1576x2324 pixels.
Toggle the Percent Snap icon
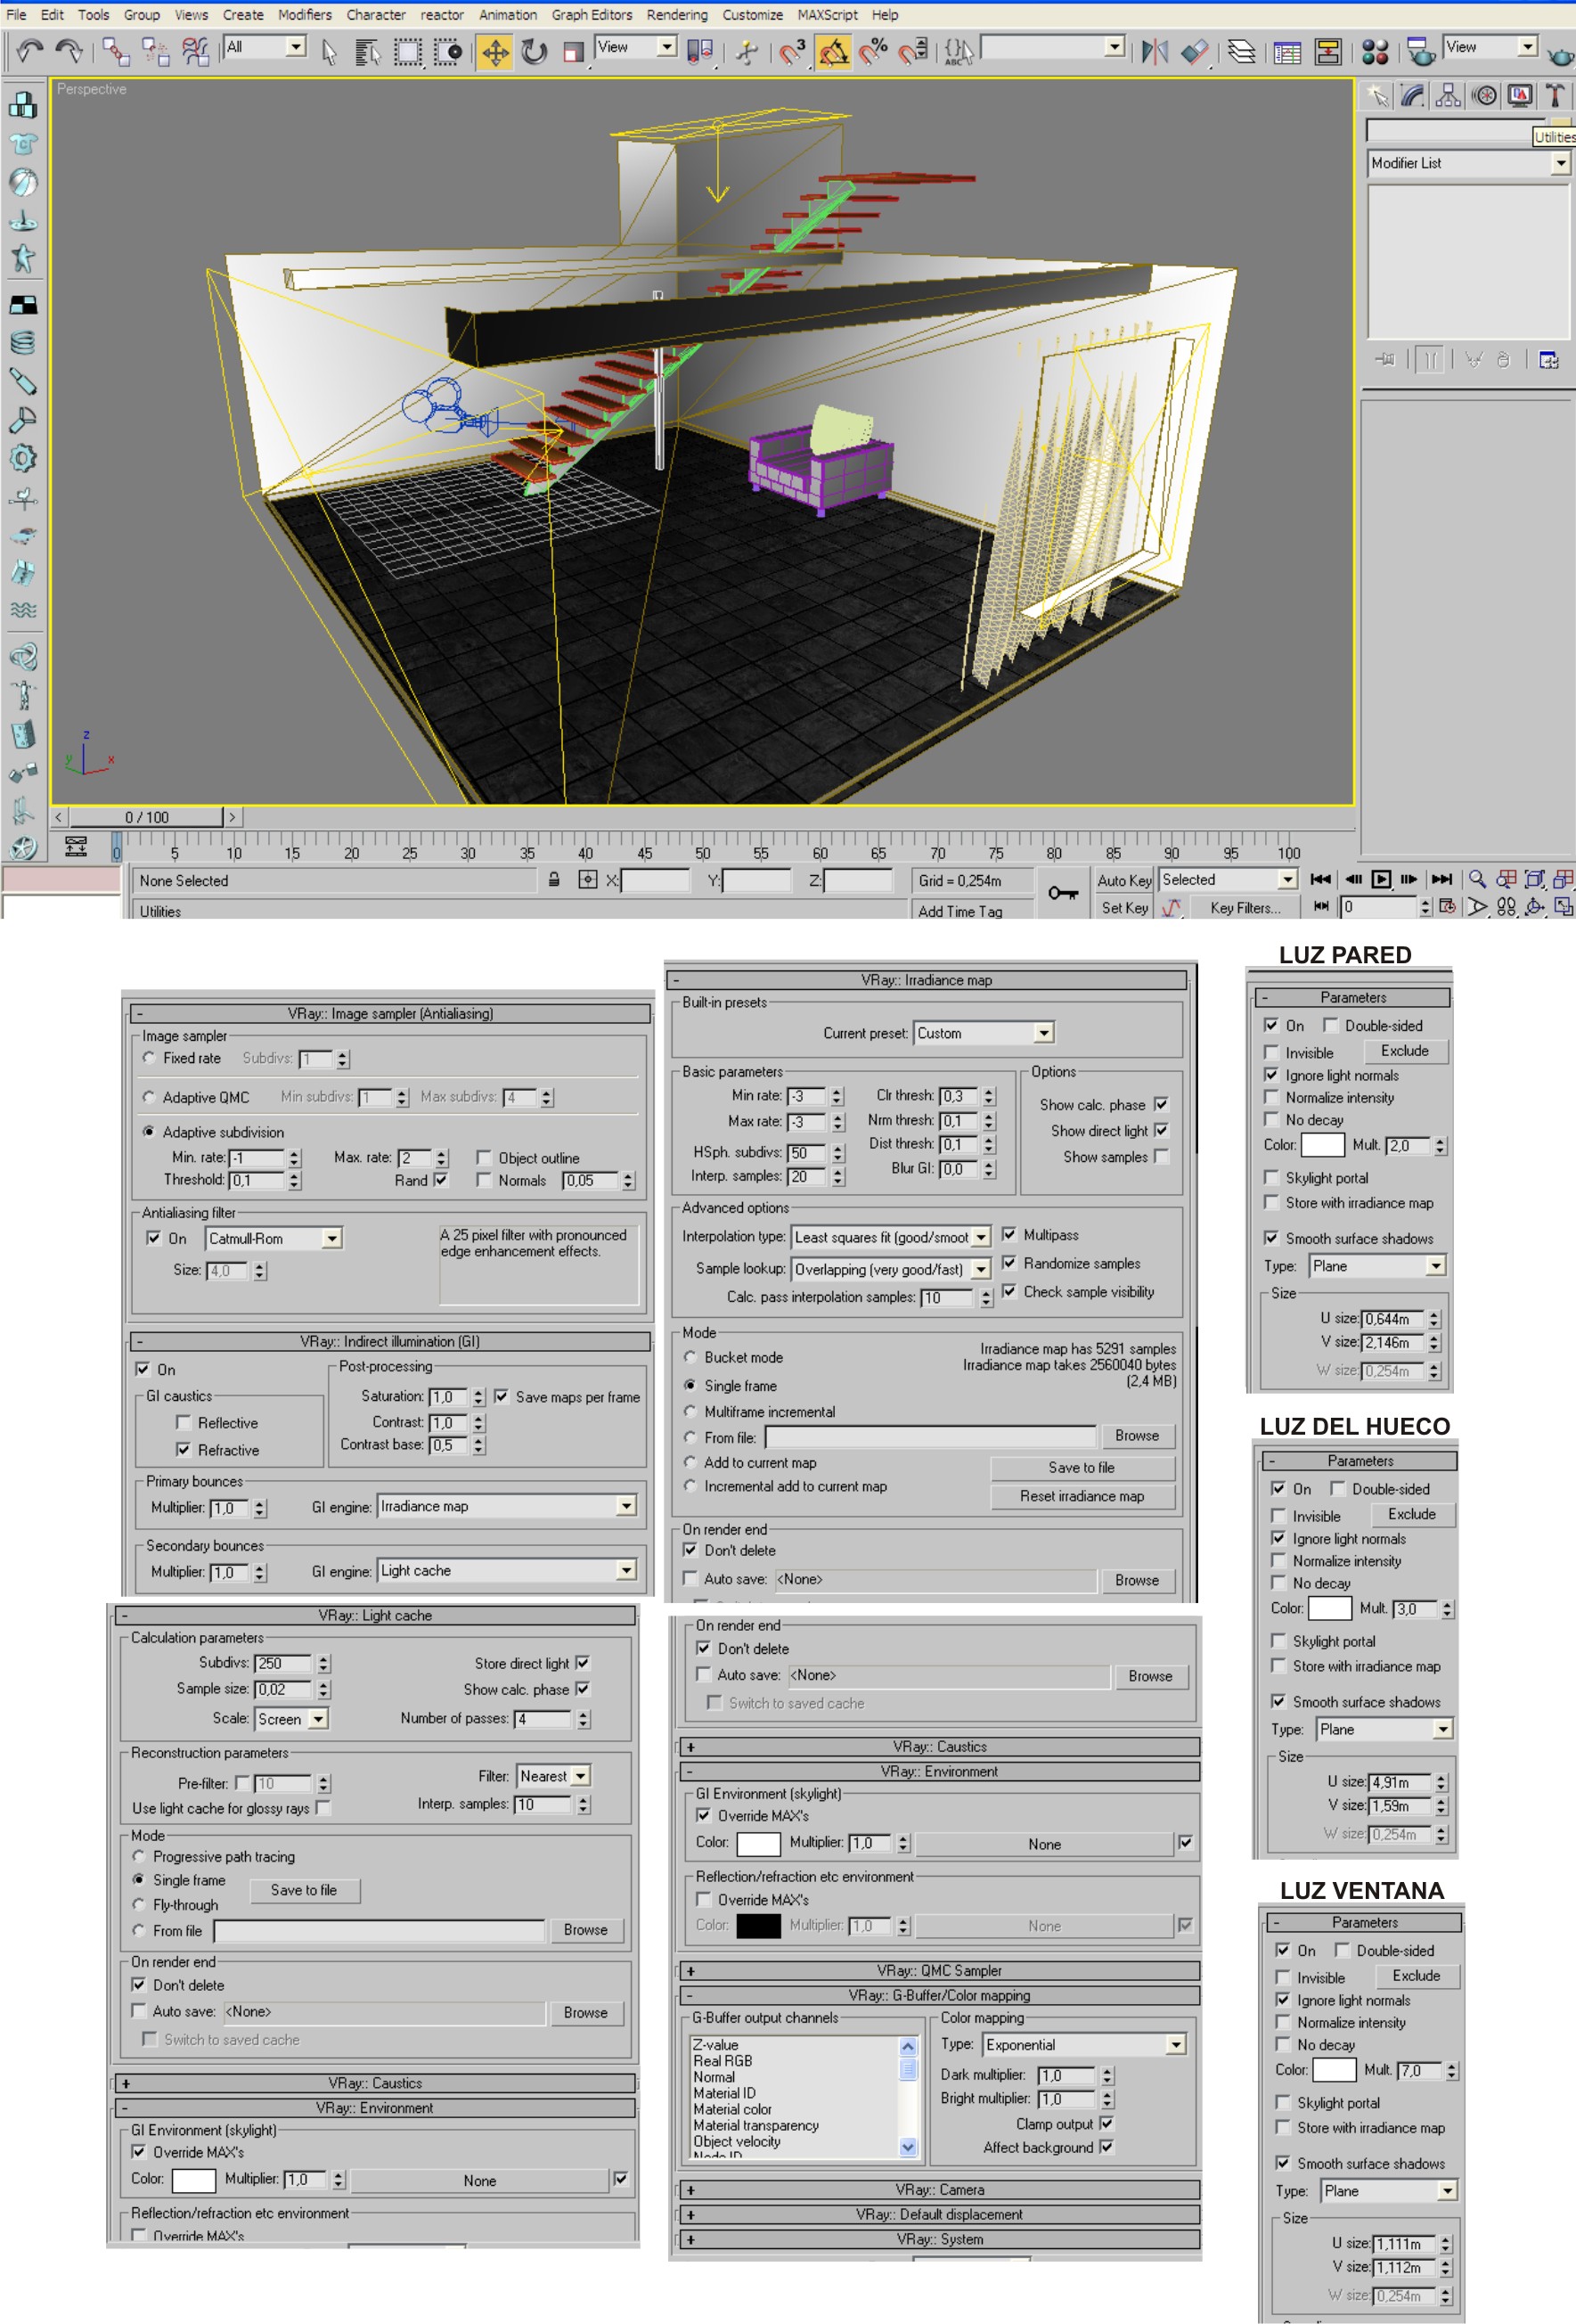[x=875, y=51]
